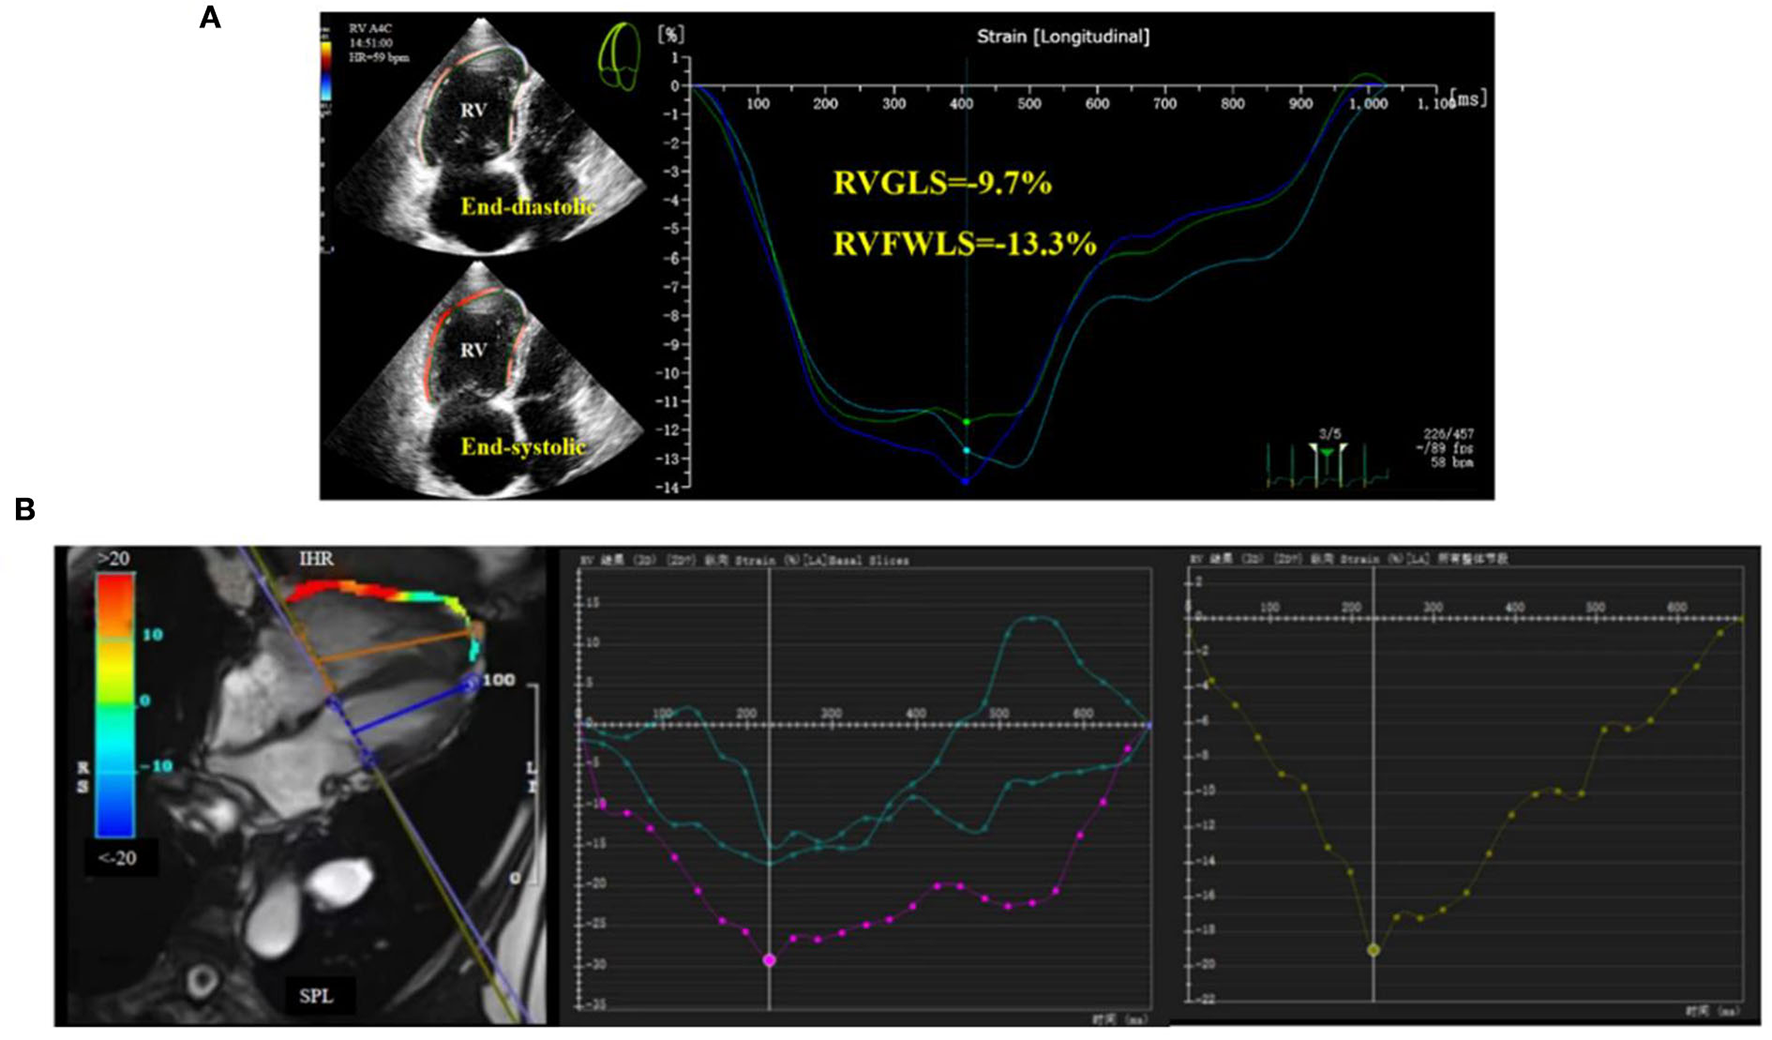
Task: Click the SPL orientation label on the MRI
Action: (x=316, y=996)
